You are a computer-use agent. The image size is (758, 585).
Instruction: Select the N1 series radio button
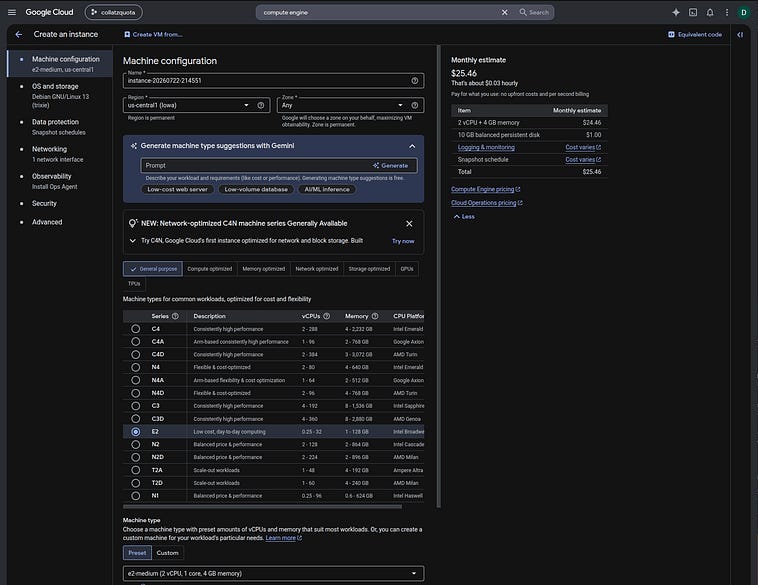(x=135, y=496)
